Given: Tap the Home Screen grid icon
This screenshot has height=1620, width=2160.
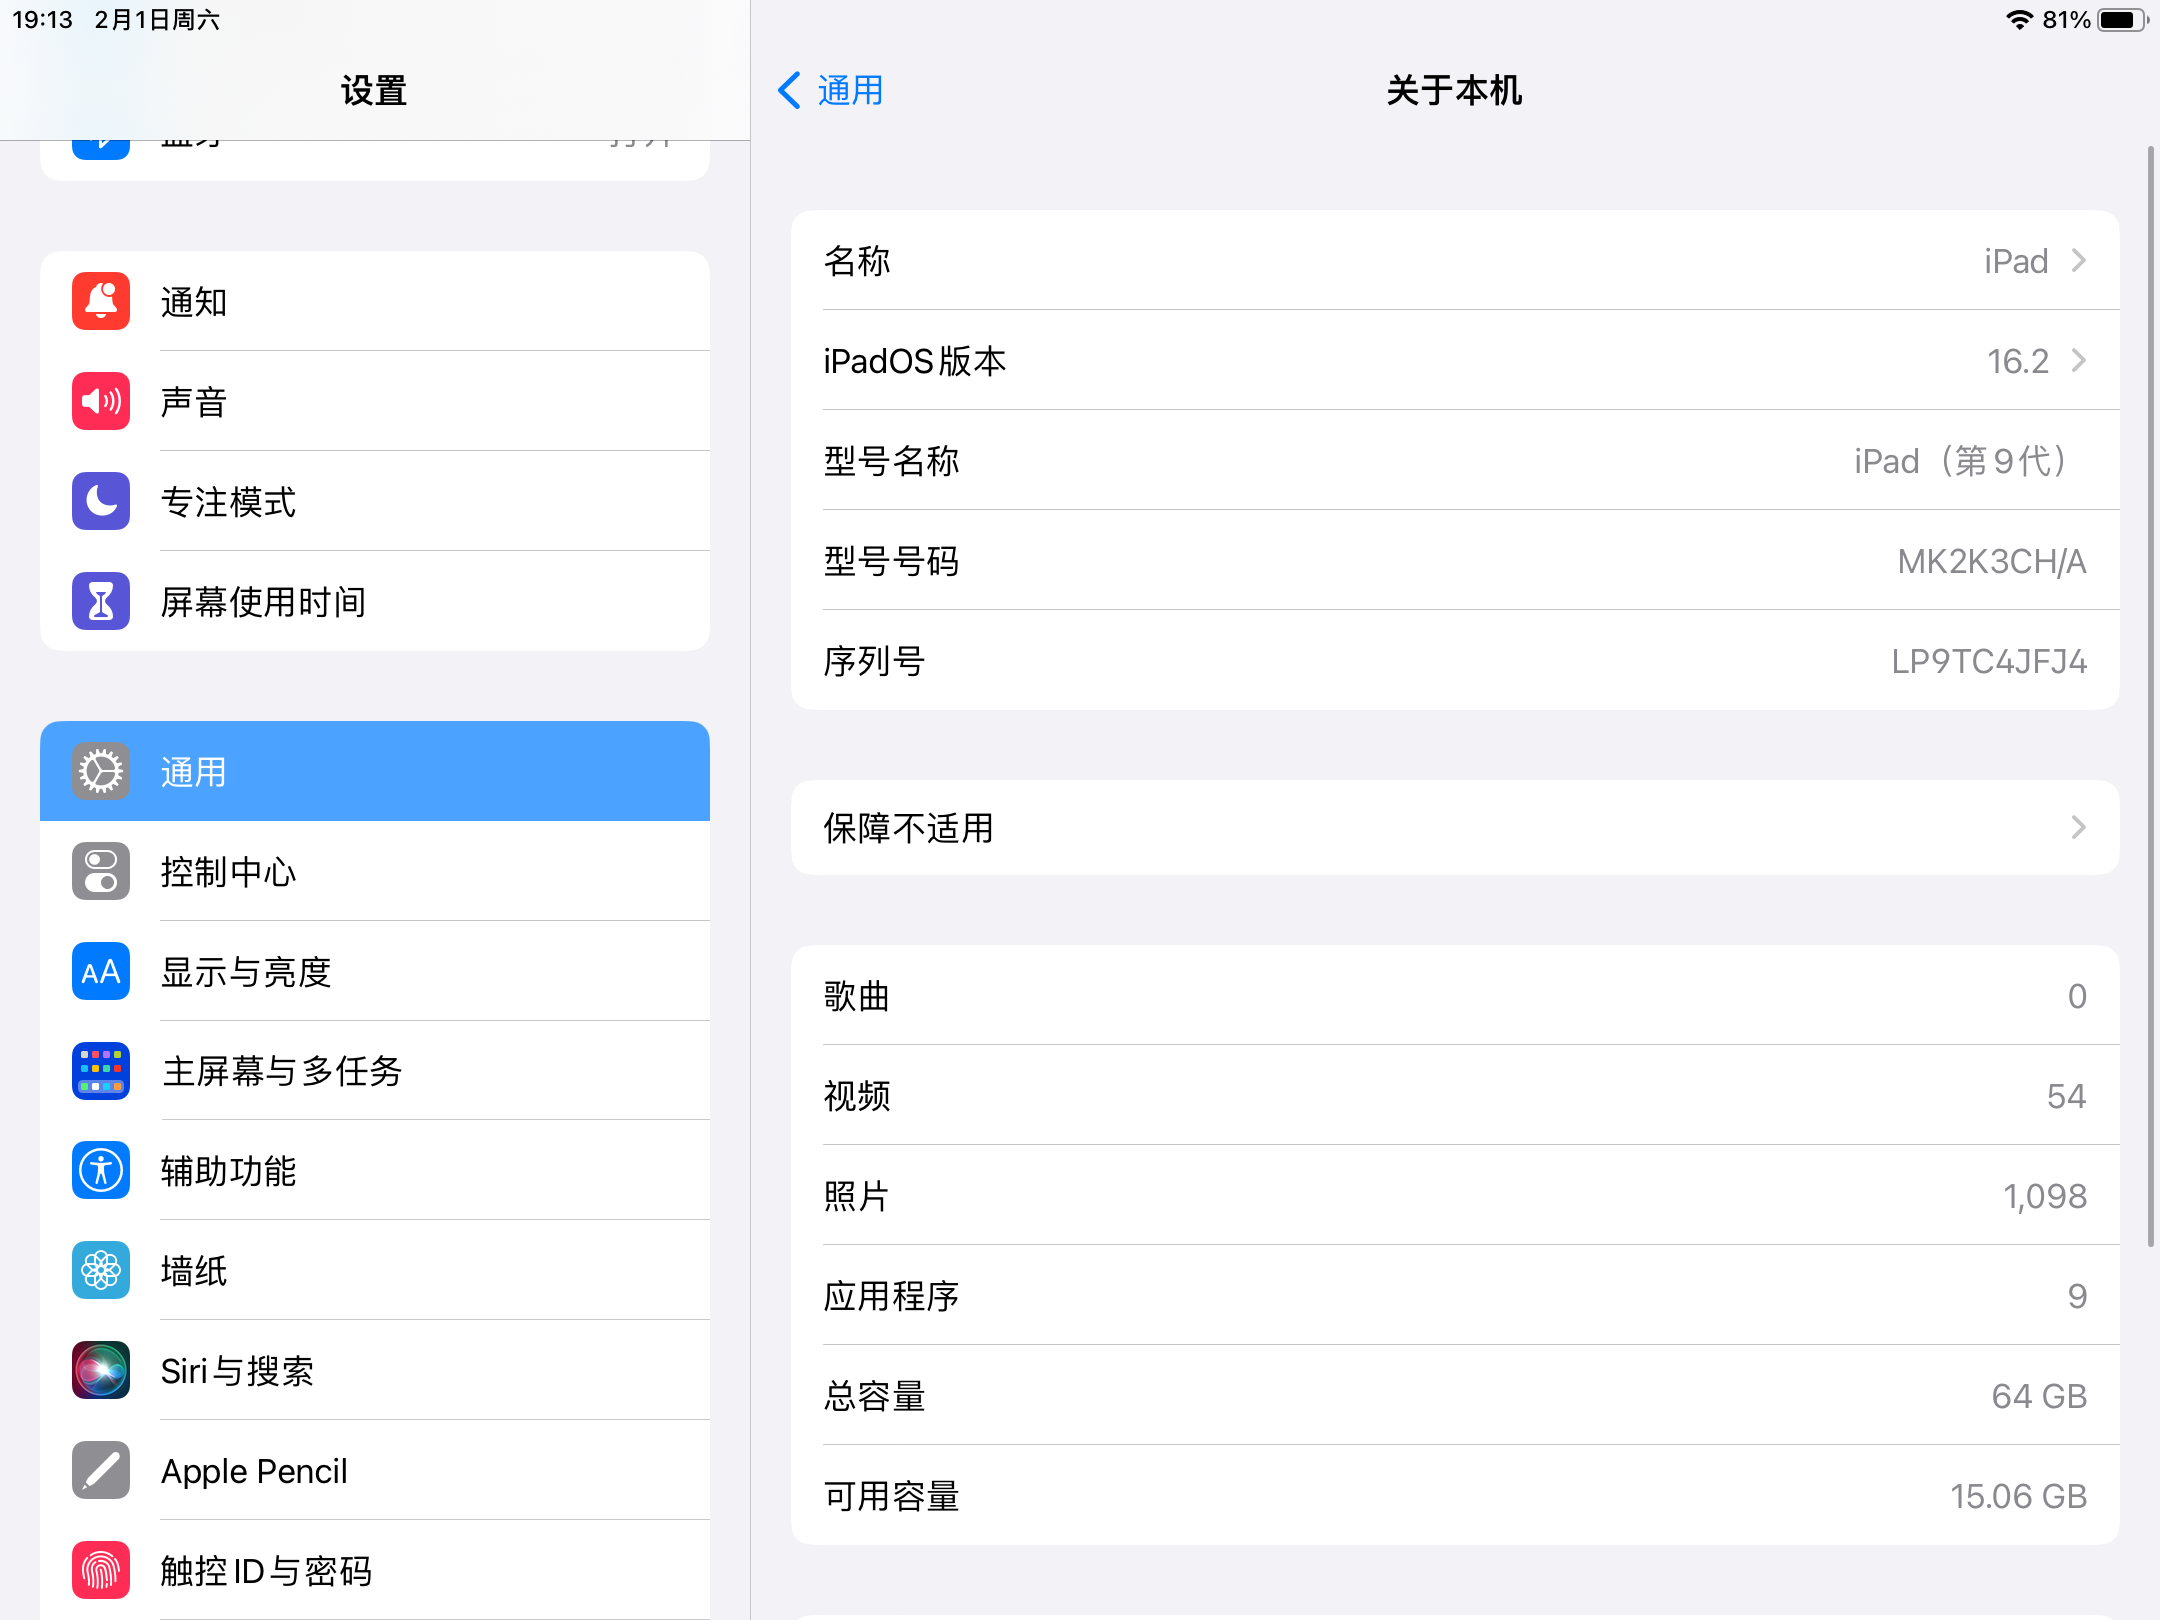Looking at the screenshot, I should (x=101, y=1071).
